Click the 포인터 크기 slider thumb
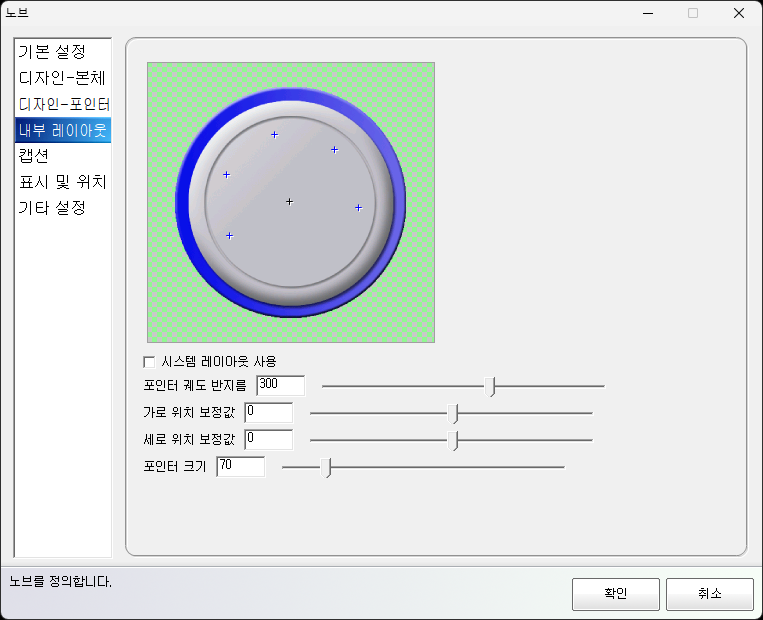 (x=326, y=467)
